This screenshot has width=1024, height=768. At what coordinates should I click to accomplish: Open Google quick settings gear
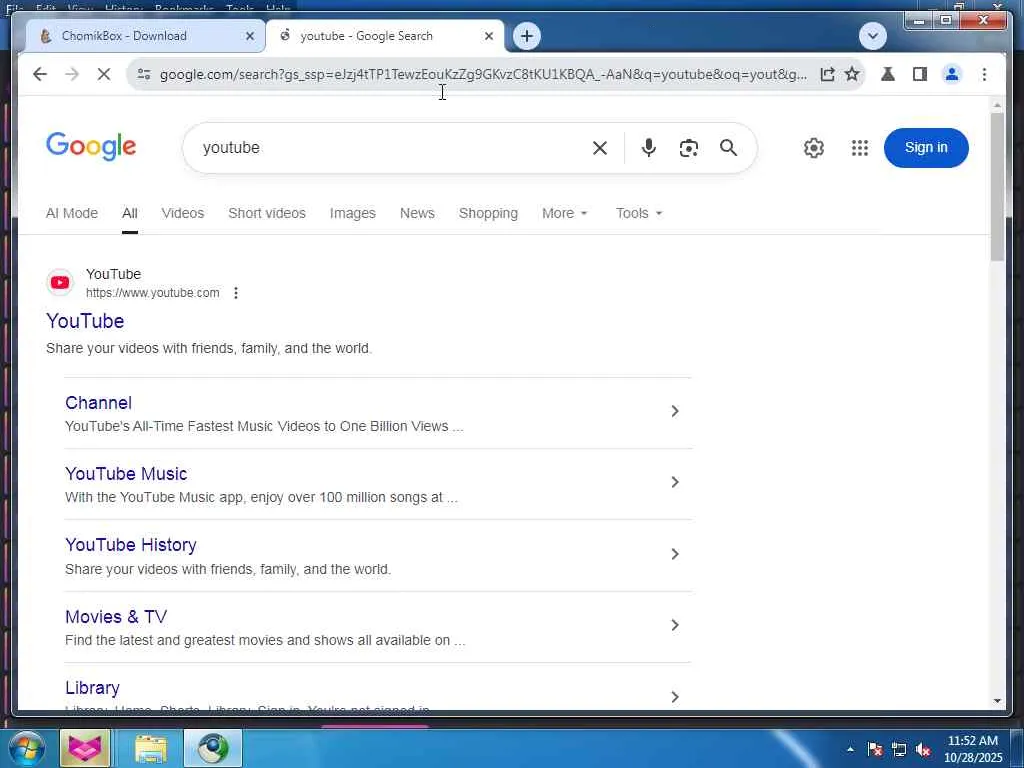pyautogui.click(x=814, y=148)
